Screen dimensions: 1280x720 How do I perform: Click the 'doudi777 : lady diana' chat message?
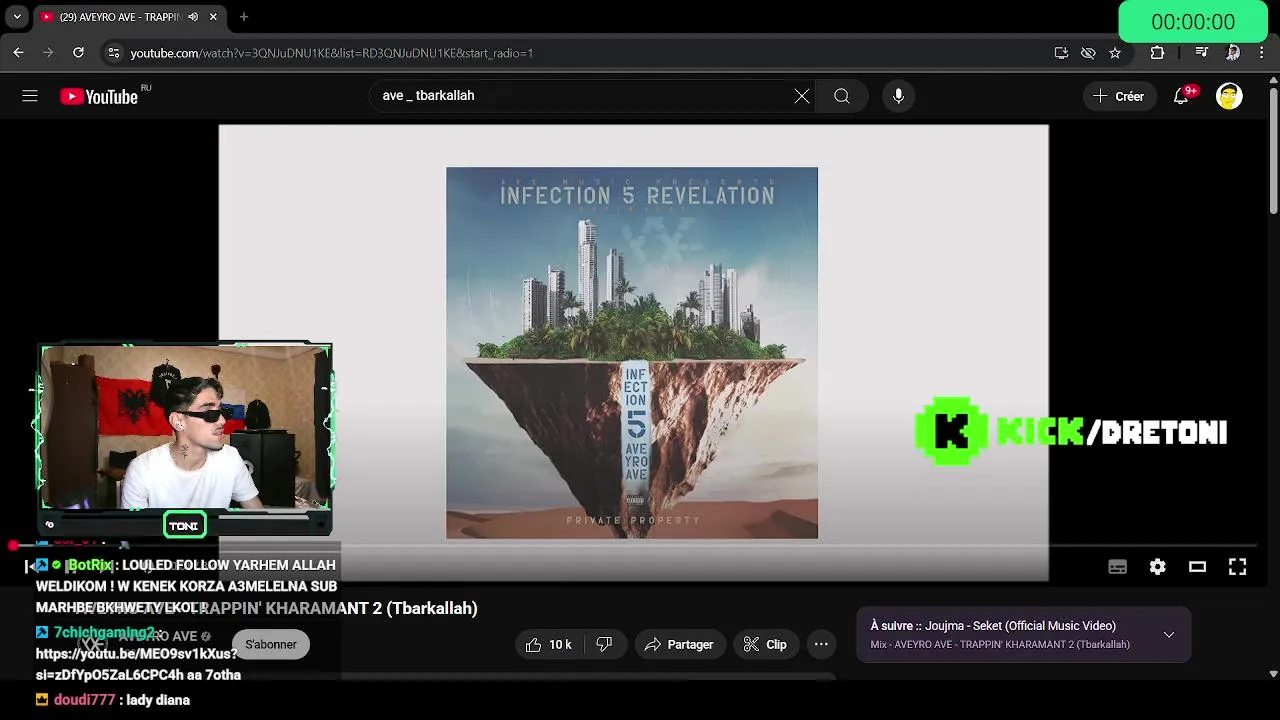pos(113,700)
